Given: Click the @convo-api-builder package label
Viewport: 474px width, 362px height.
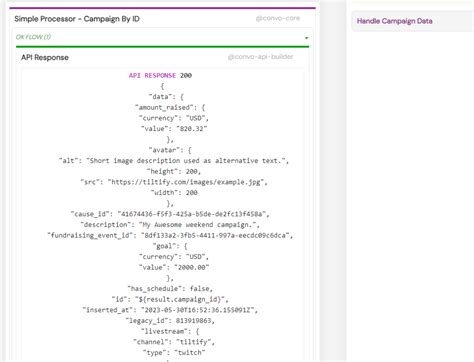Looking at the screenshot, I should click(x=260, y=57).
